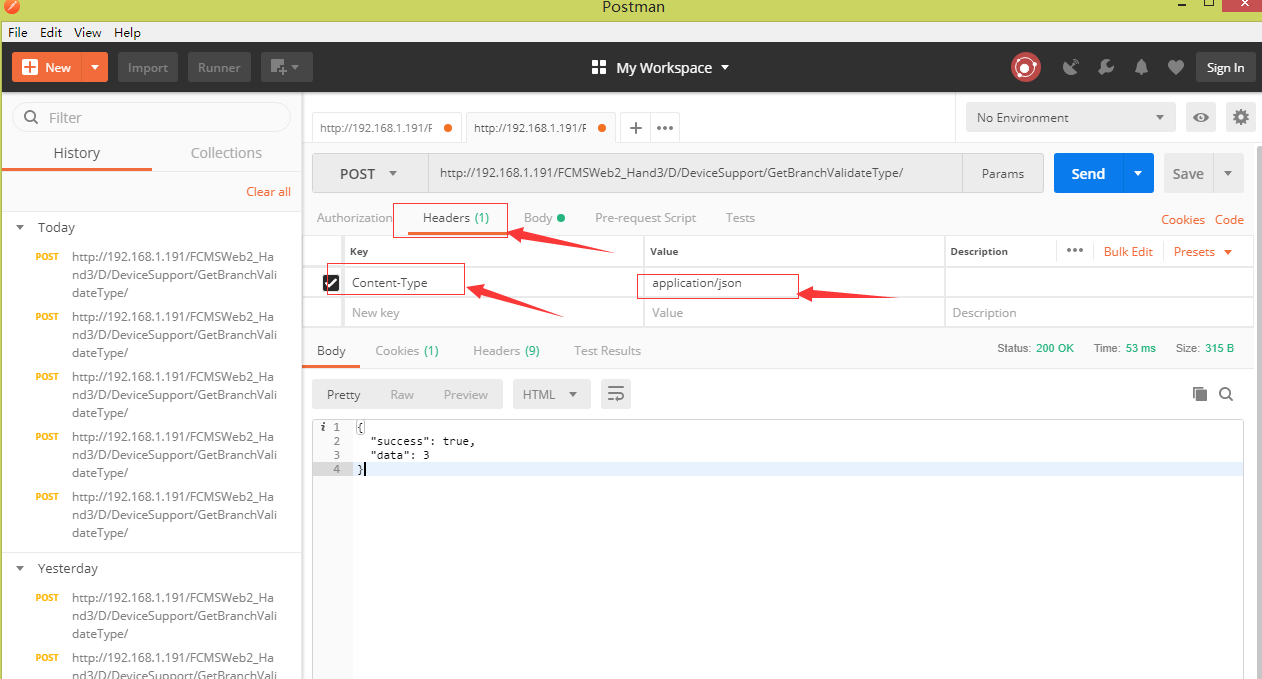Send the request with Send button
This screenshot has height=679, width=1262.
[x=1089, y=173]
